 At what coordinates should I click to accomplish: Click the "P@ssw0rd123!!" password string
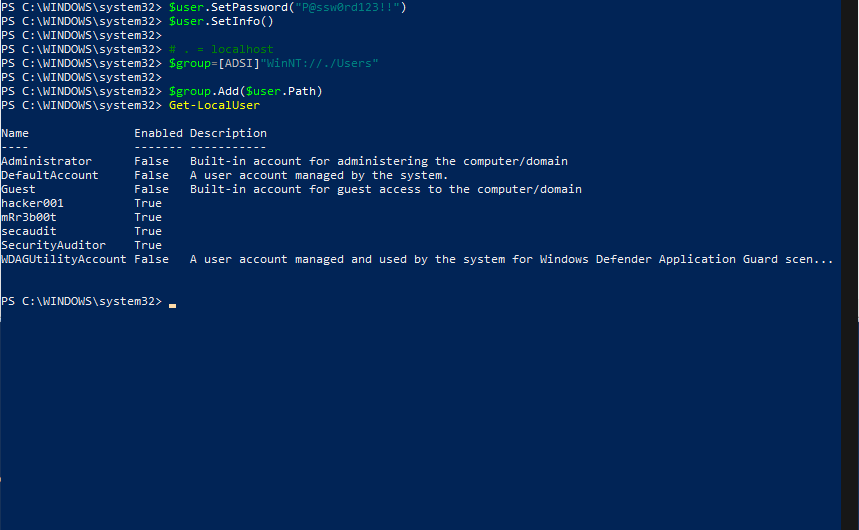point(341,7)
